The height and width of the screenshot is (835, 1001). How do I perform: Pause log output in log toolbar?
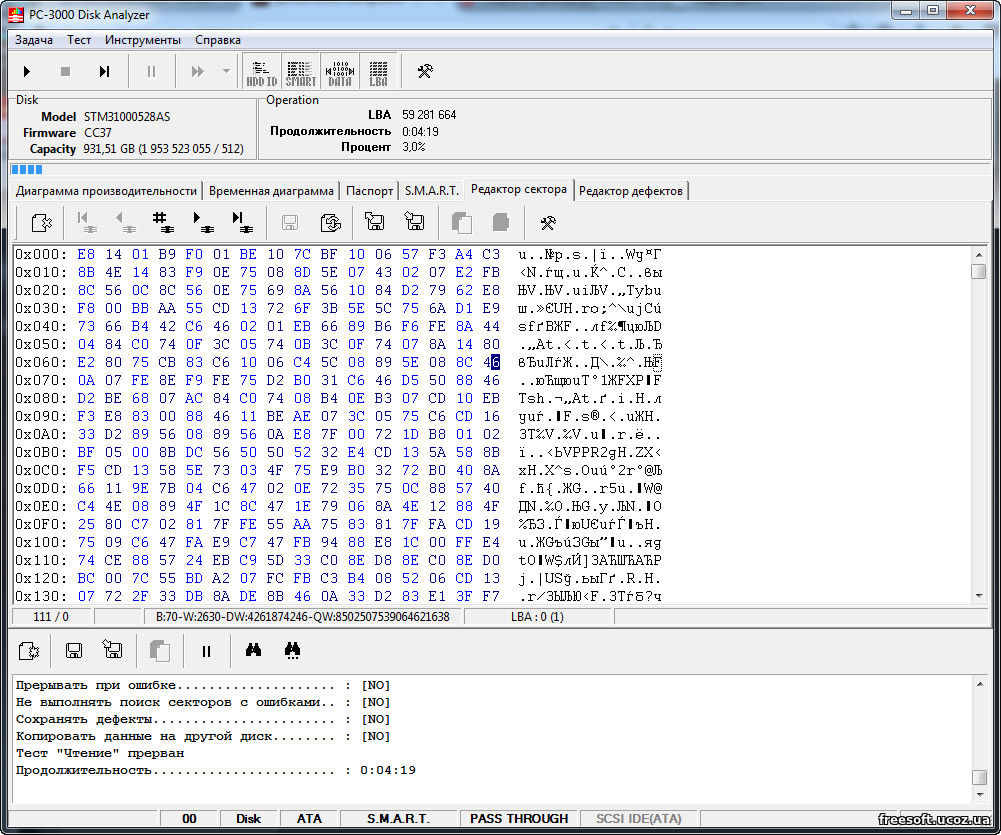[x=206, y=651]
